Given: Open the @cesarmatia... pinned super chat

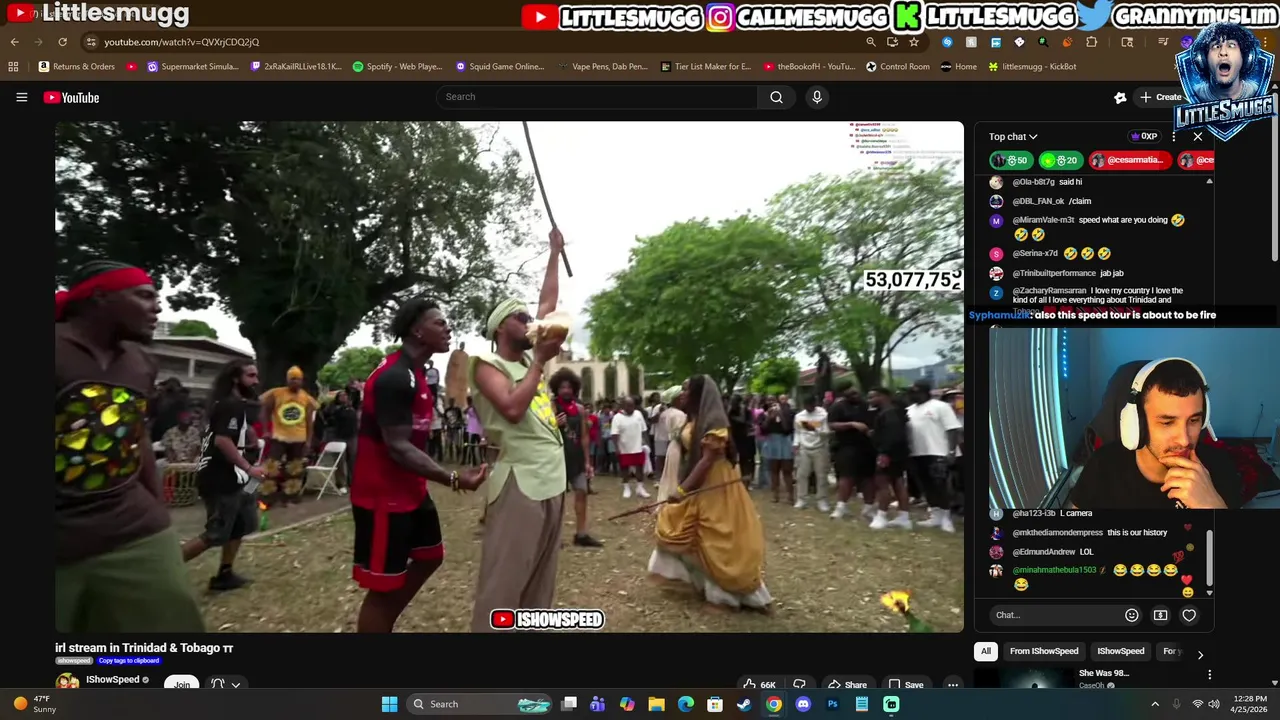Looking at the screenshot, I should pyautogui.click(x=1128, y=160).
